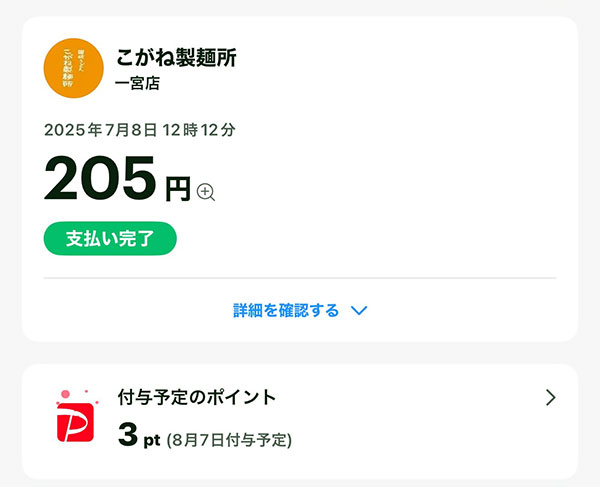This screenshot has height=487, width=600.
Task: Click the pt unit label
Action: (152, 441)
